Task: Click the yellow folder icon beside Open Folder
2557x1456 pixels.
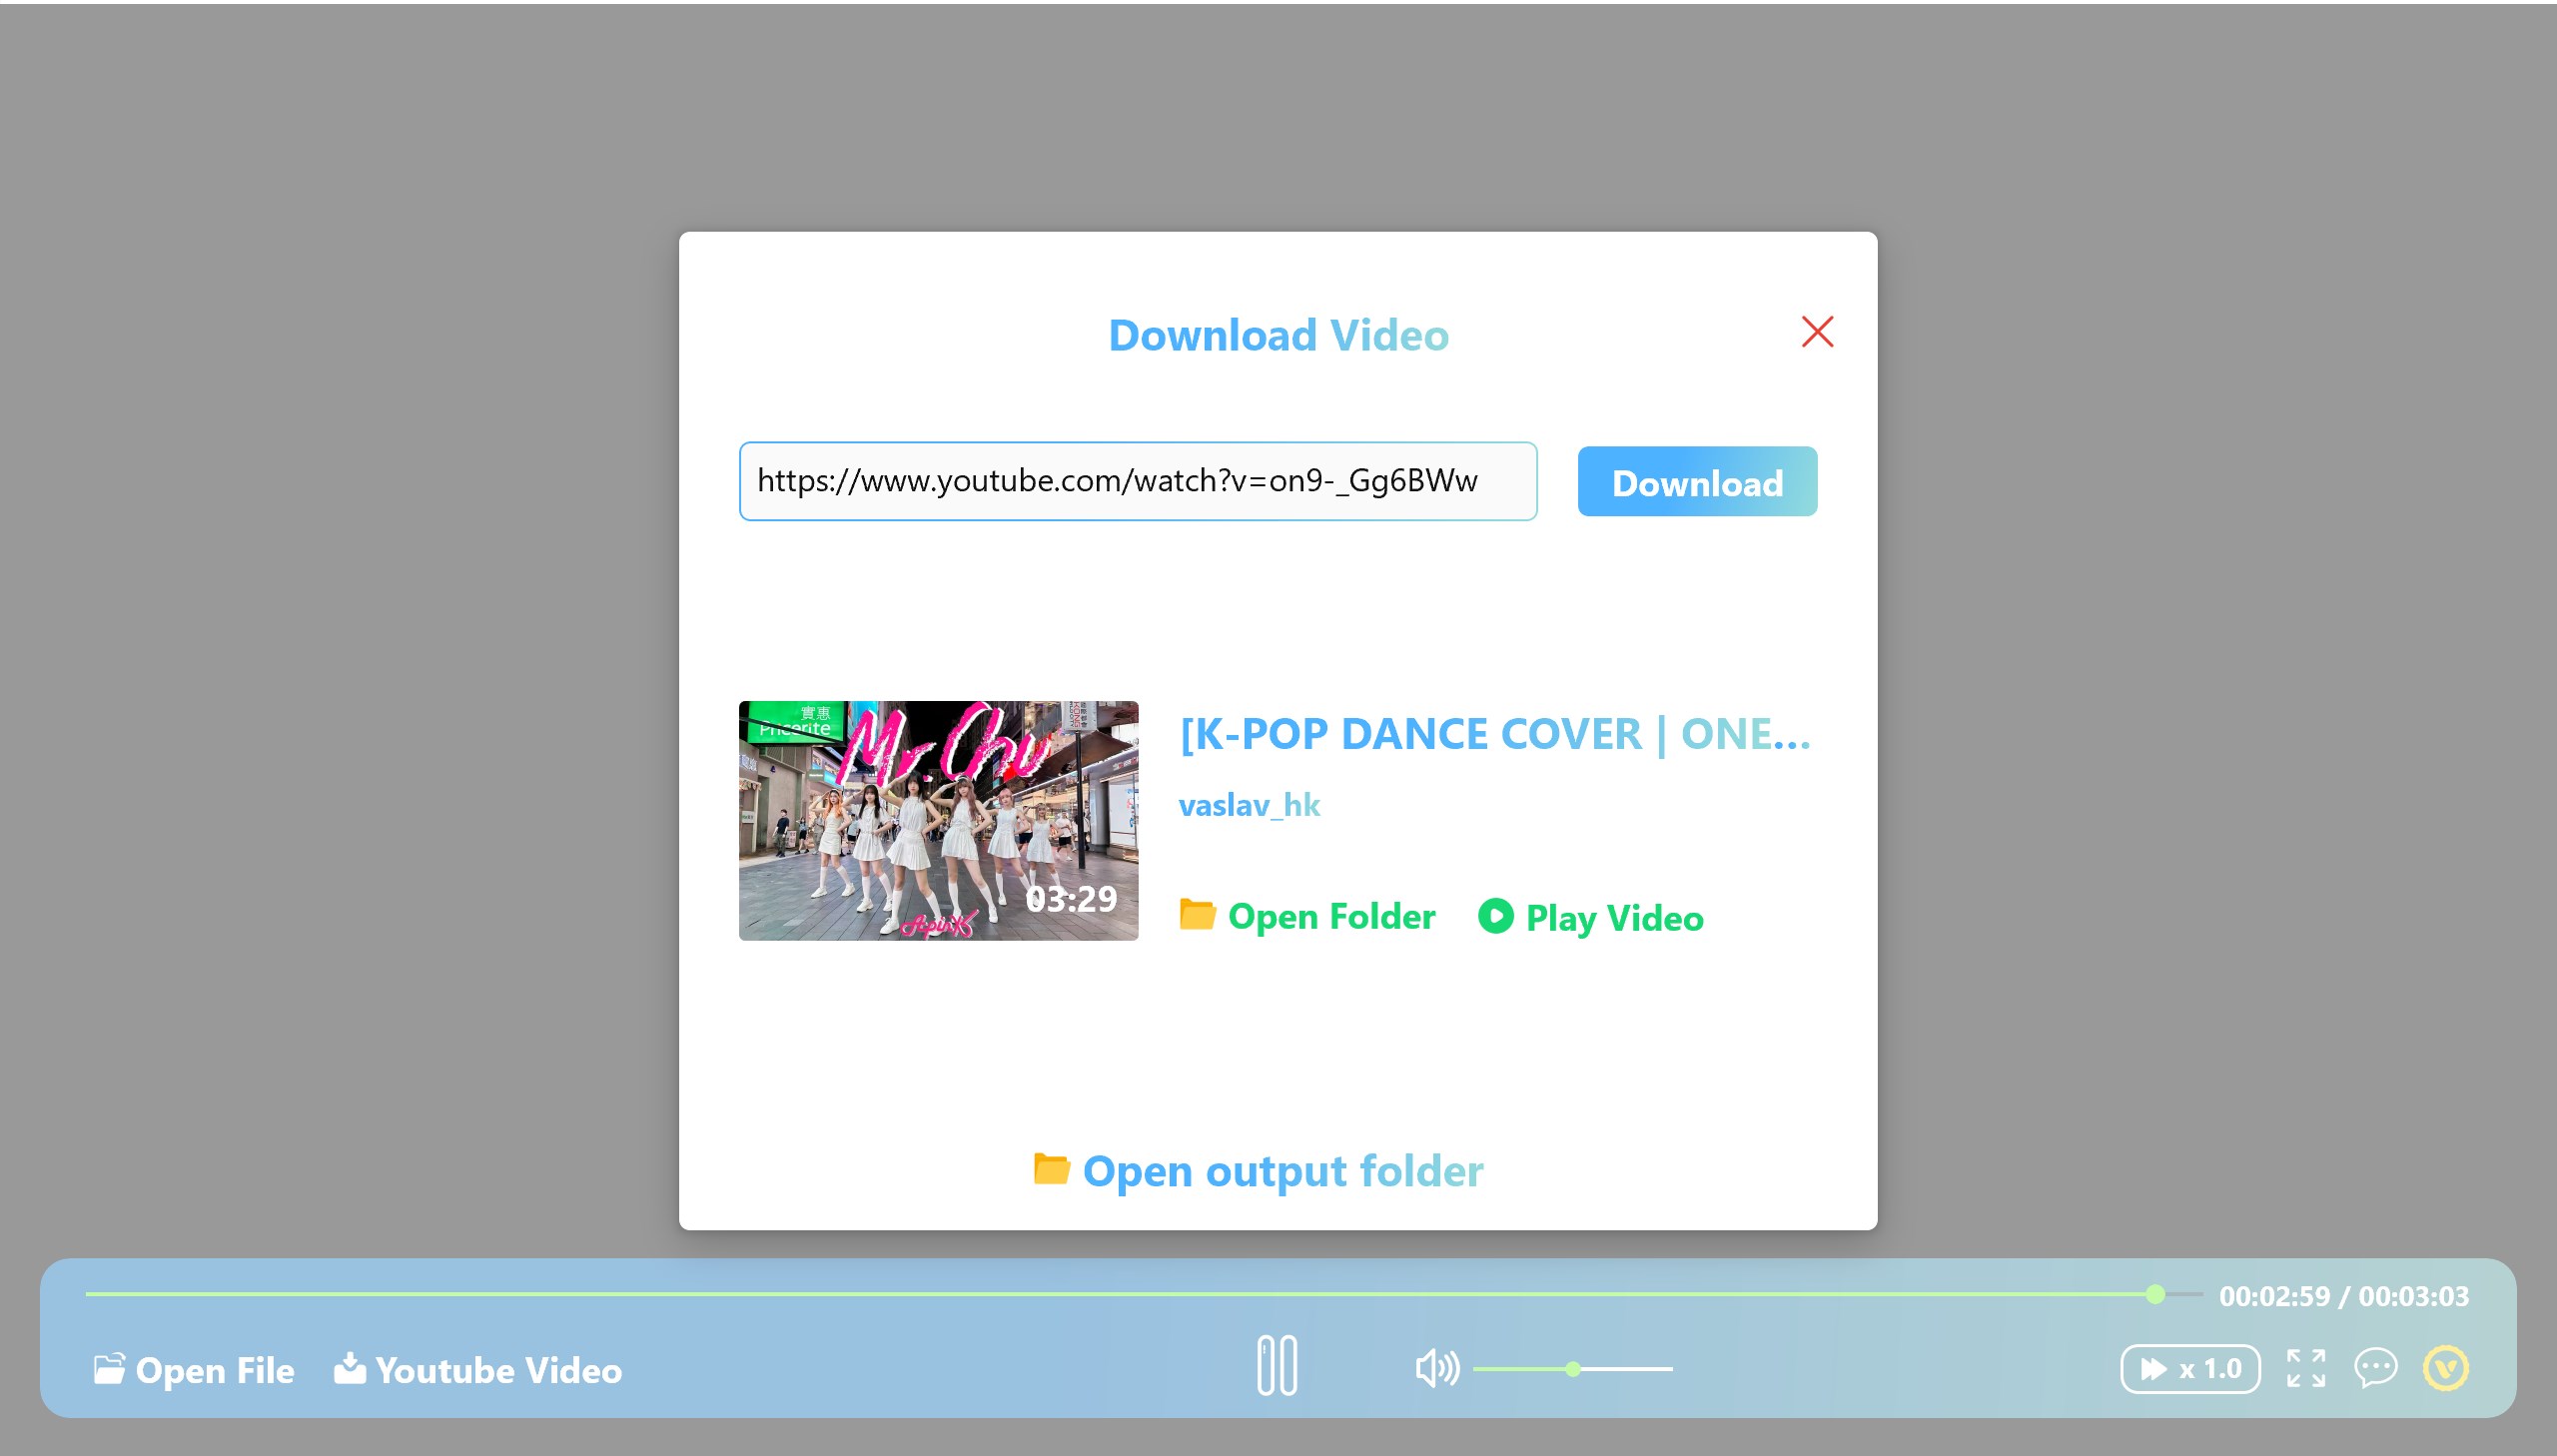Action: (x=1196, y=914)
